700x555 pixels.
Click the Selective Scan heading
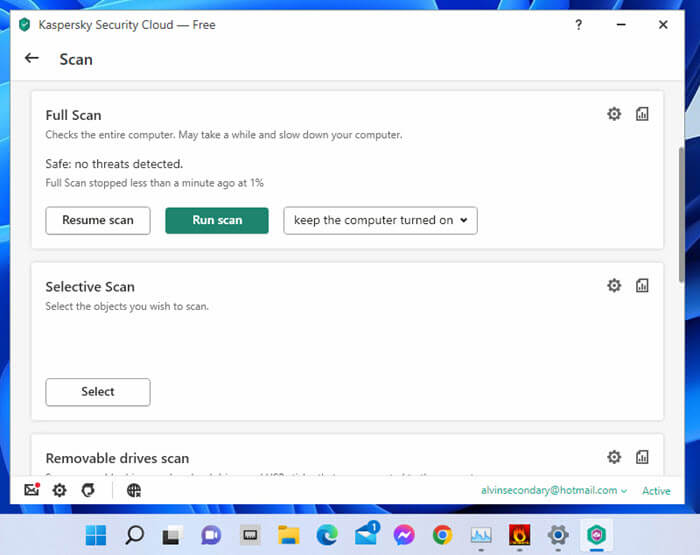coord(90,287)
